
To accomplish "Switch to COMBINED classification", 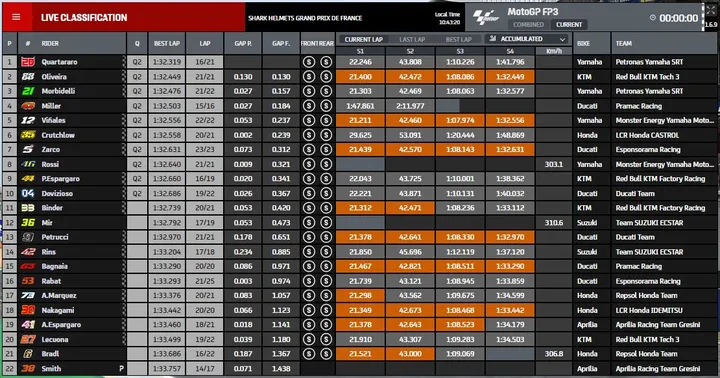I will pyautogui.click(x=529, y=25).
